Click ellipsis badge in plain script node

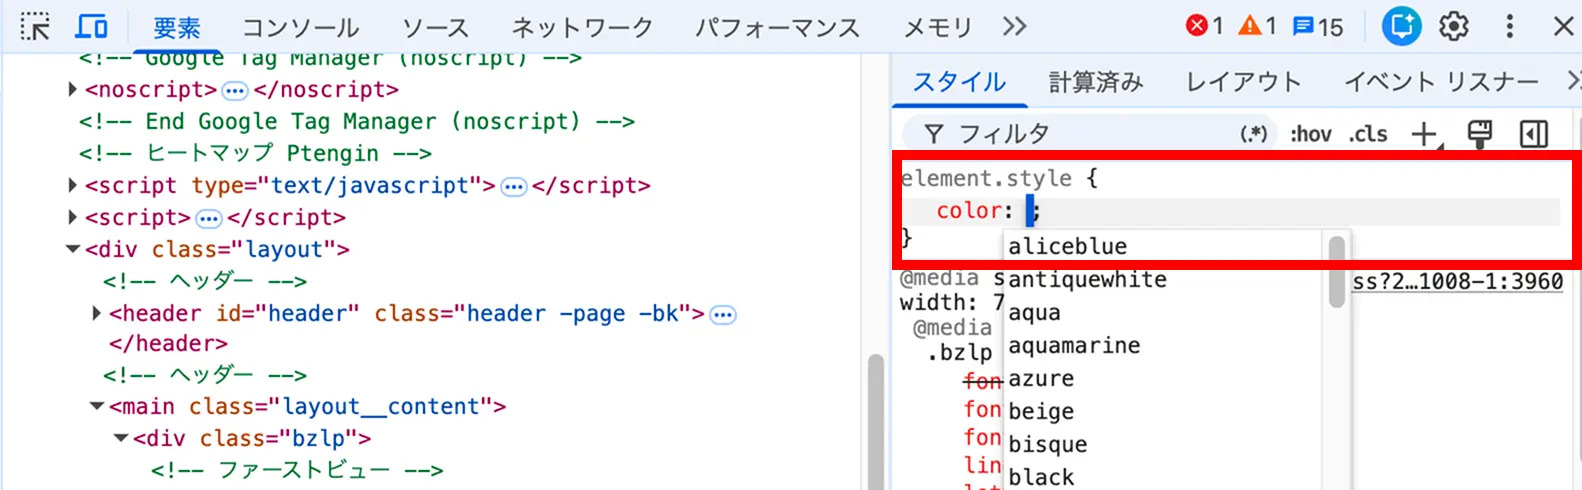point(209,219)
